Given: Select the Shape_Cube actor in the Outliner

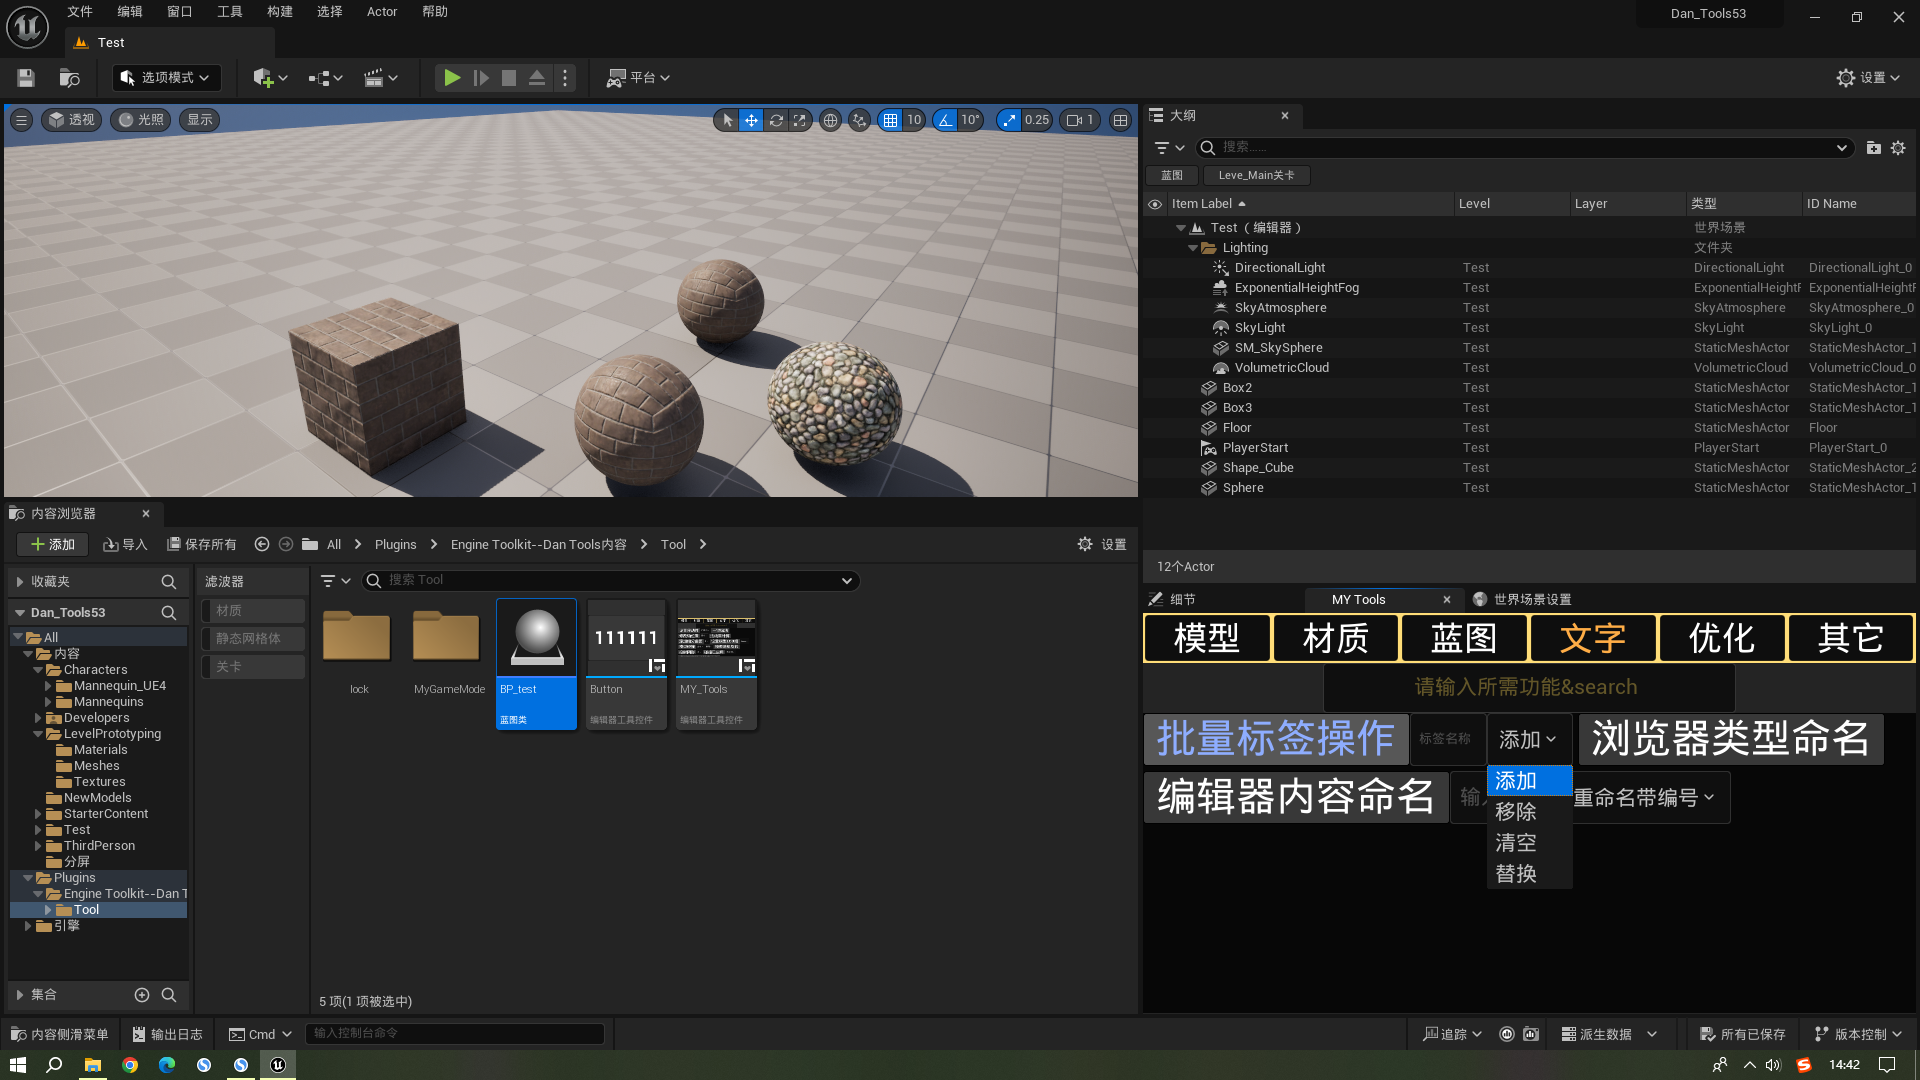Looking at the screenshot, I should pos(1258,468).
